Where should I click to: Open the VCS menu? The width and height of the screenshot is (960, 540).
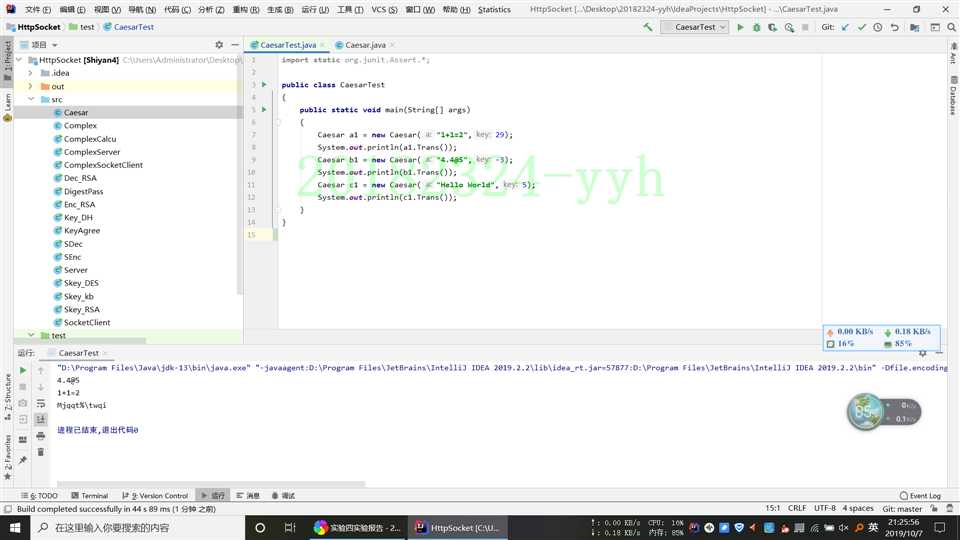click(x=384, y=10)
